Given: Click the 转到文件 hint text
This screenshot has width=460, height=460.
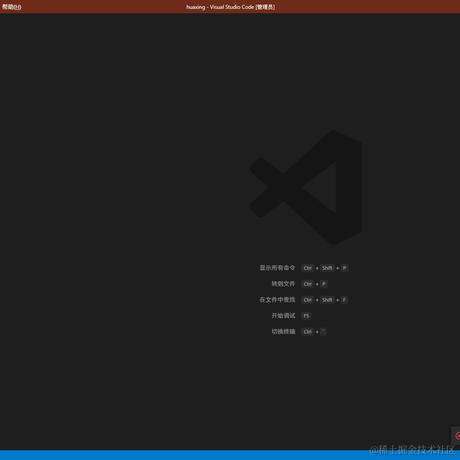Looking at the screenshot, I should click(x=283, y=284).
